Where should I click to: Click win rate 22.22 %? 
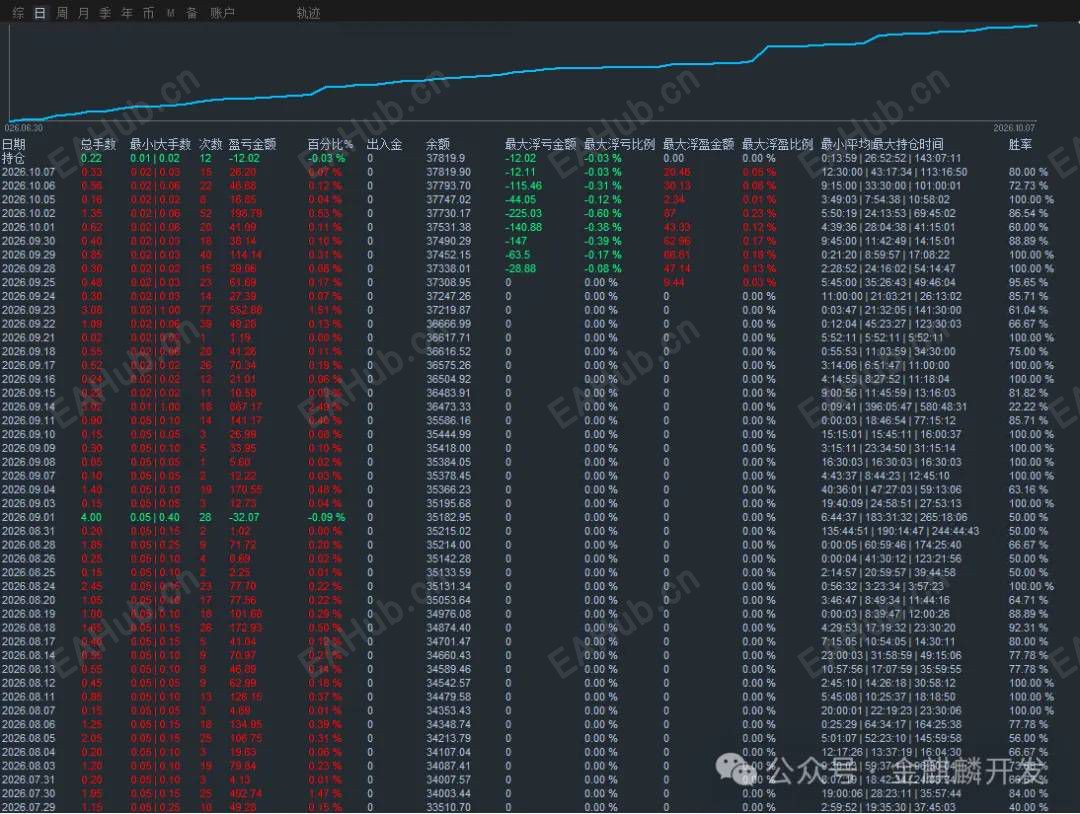click(x=1028, y=406)
